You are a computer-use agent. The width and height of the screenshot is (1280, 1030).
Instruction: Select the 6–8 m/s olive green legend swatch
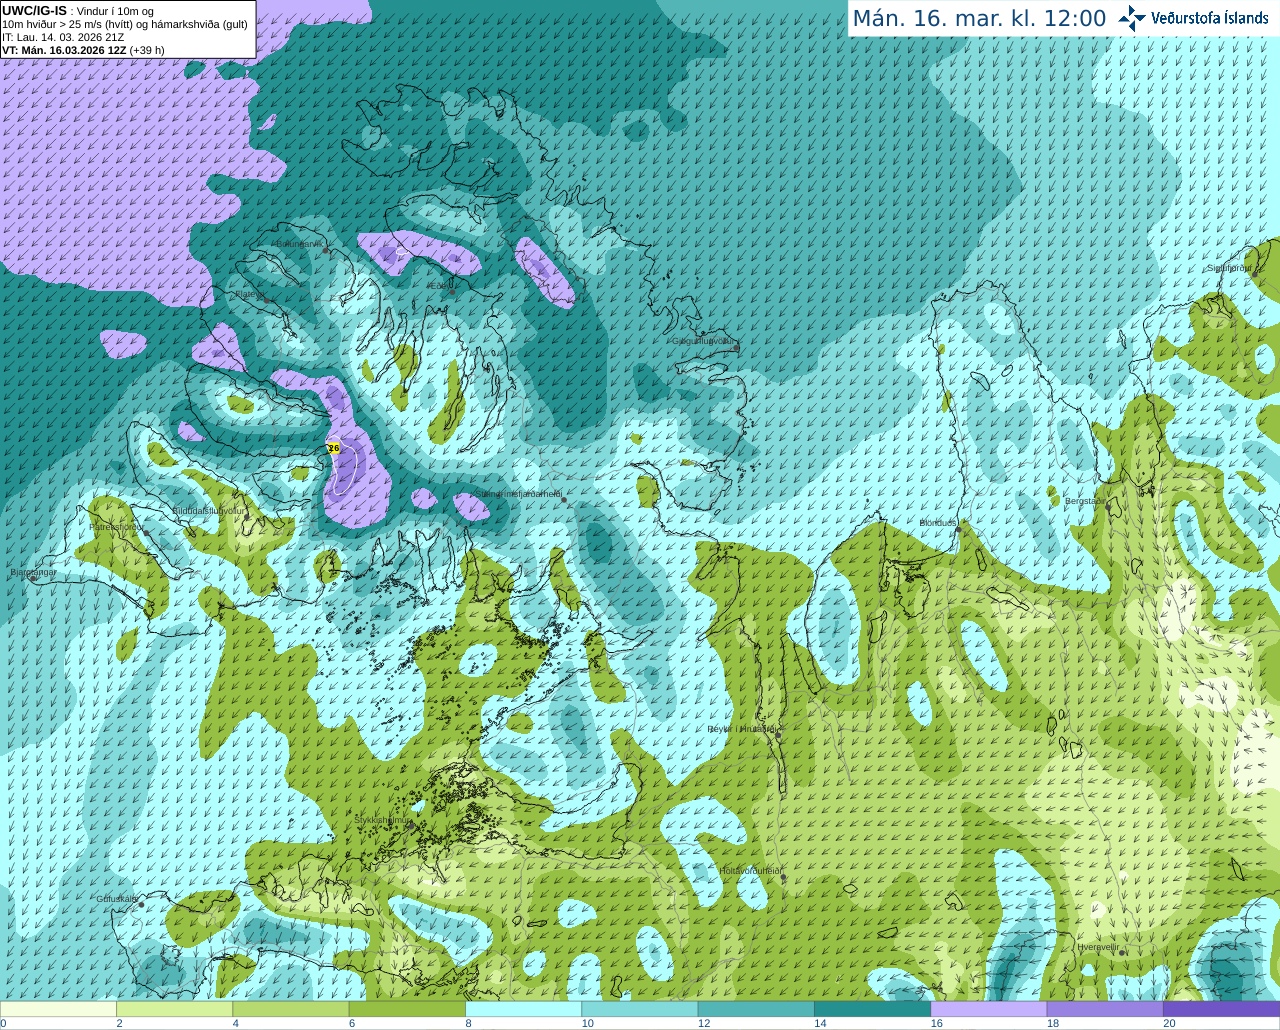pyautogui.click(x=407, y=1009)
